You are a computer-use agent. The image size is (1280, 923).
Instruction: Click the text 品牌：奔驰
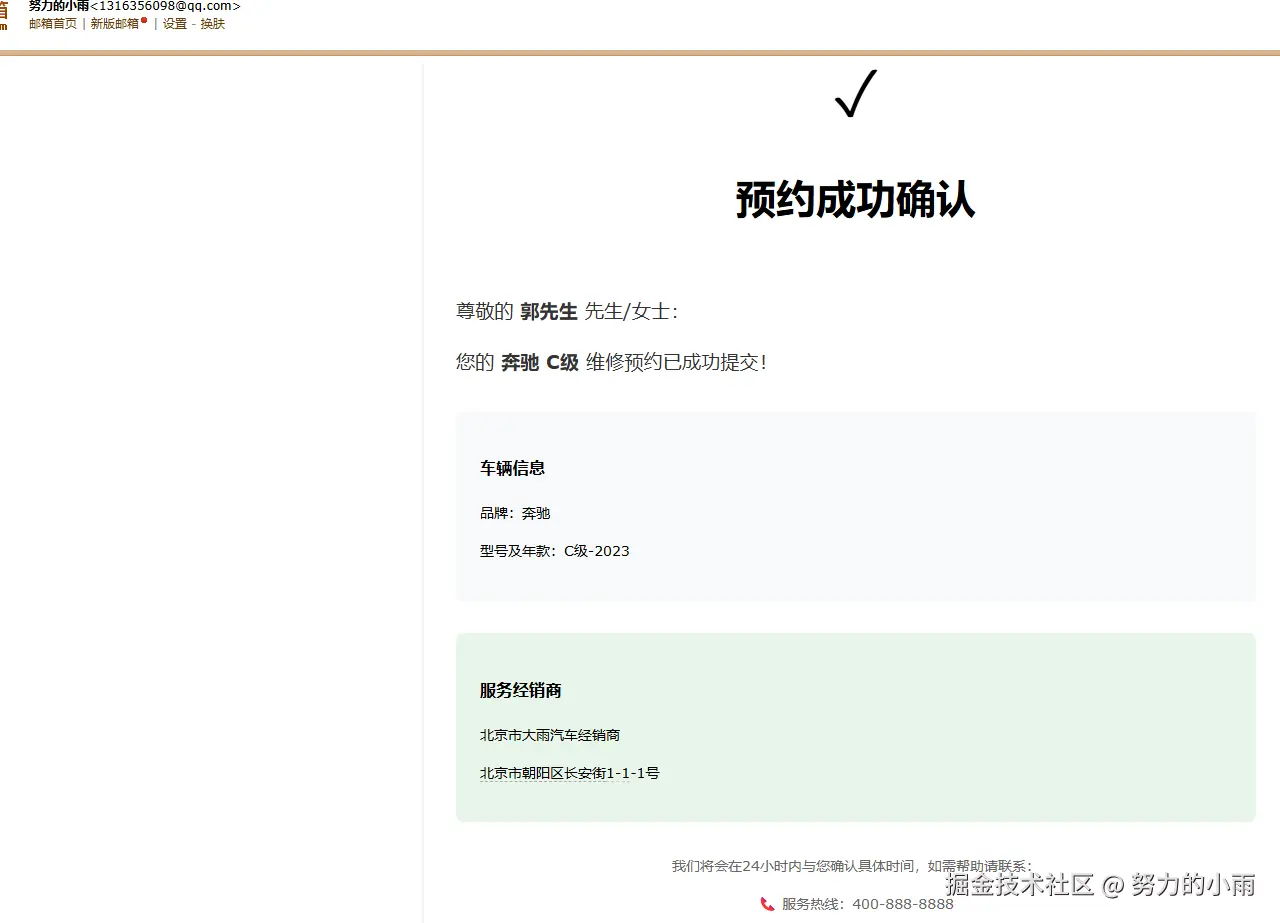coord(515,513)
